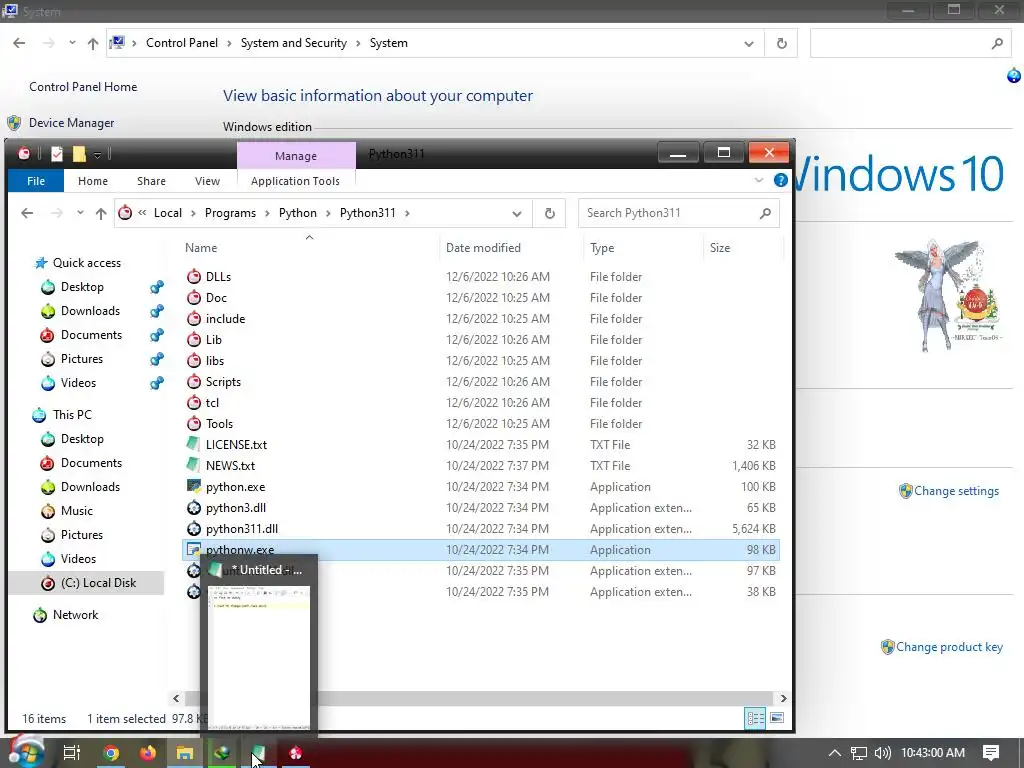This screenshot has width=1024, height=768.
Task: Click the Properties quick access toolbar icon
Action: pos(57,154)
